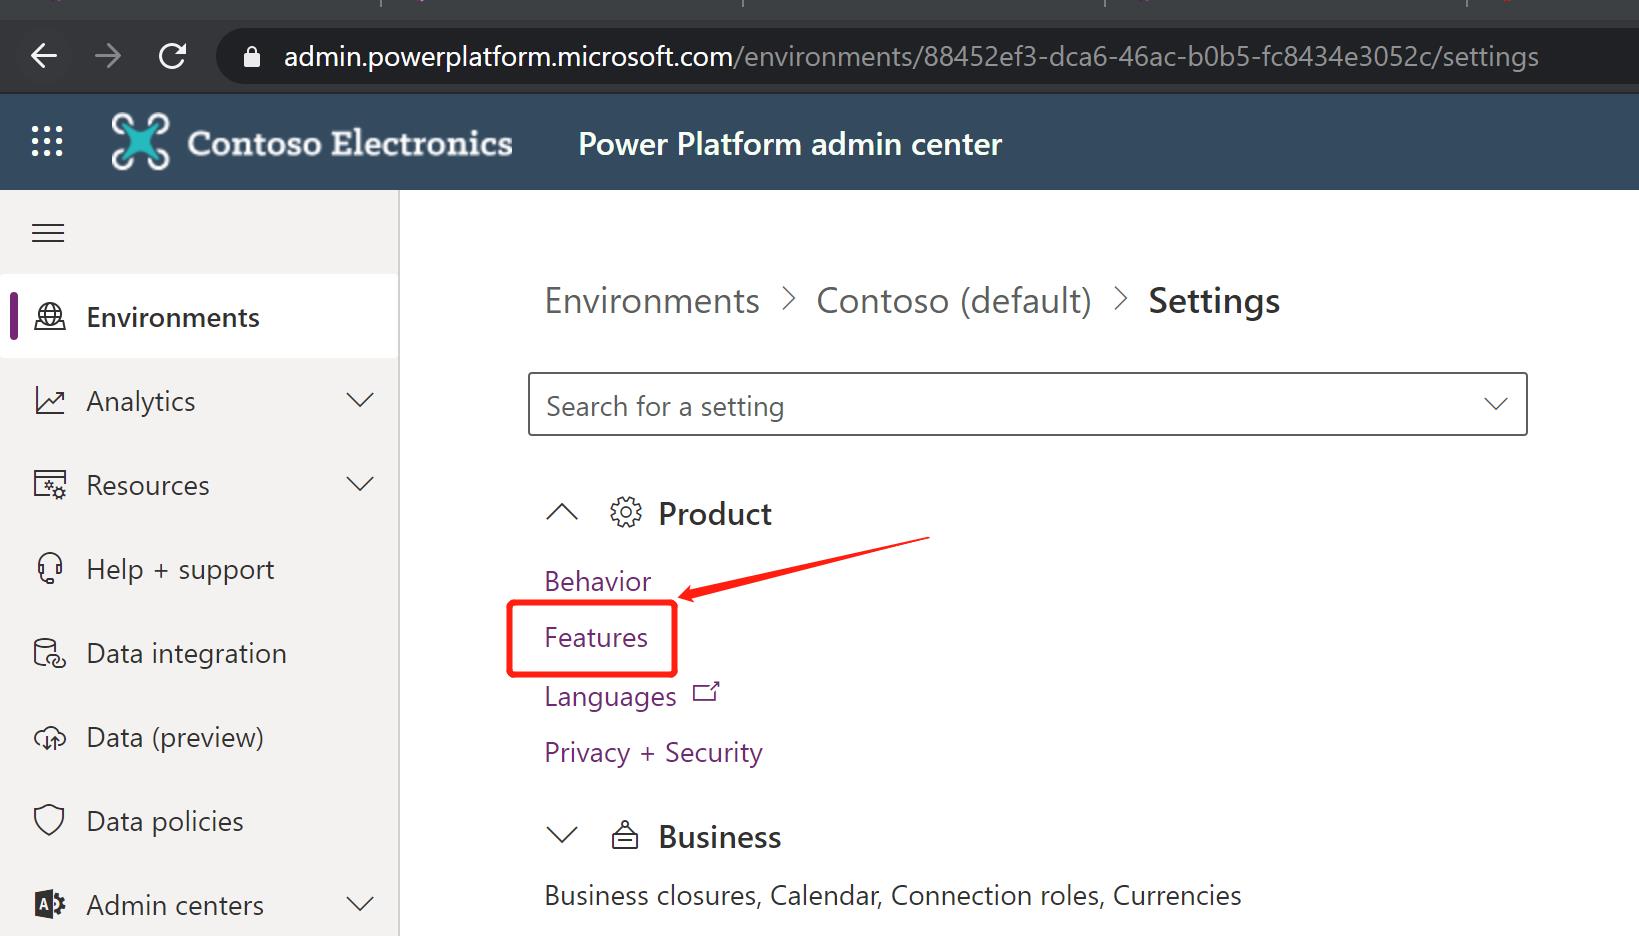This screenshot has width=1639, height=936.
Task: Open the setting search dropdown arrow
Action: (x=1496, y=404)
